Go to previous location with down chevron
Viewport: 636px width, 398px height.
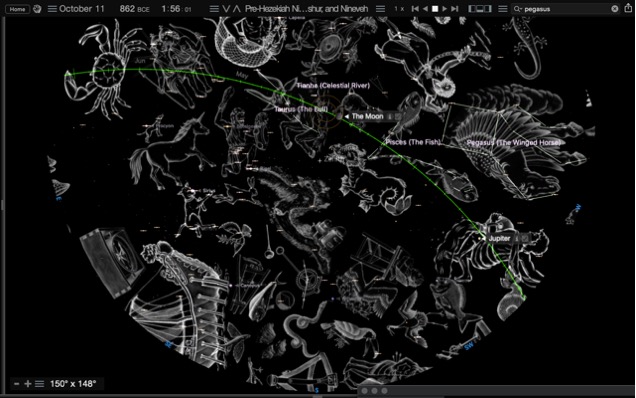pyautogui.click(x=226, y=9)
